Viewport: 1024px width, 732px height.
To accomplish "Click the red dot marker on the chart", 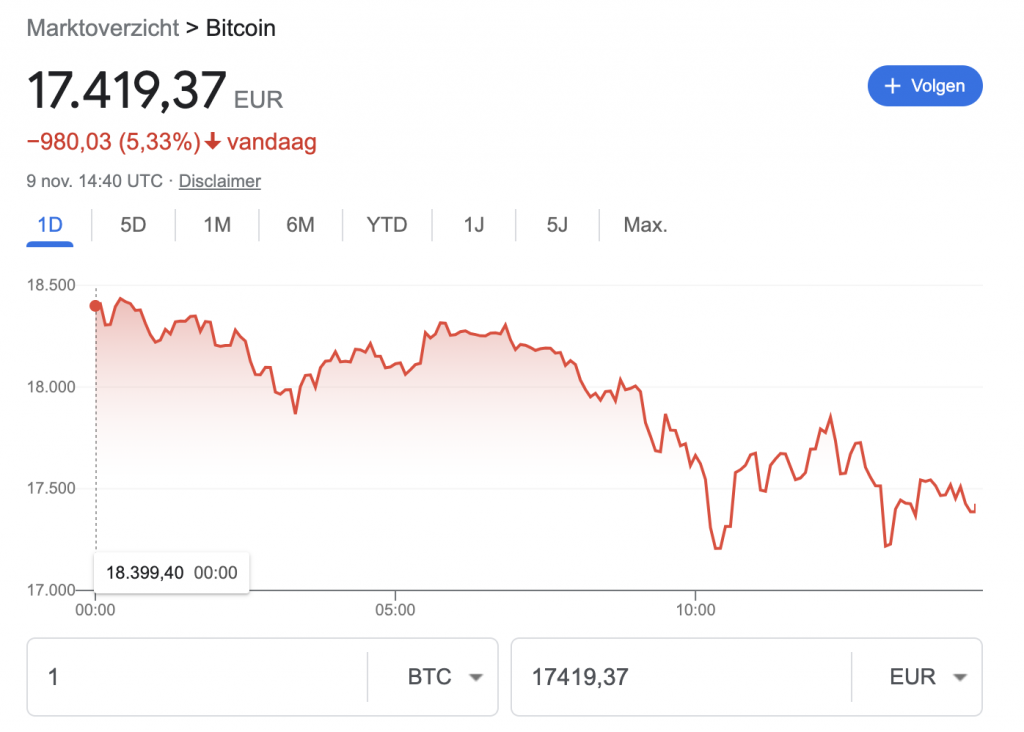I will [x=95, y=306].
